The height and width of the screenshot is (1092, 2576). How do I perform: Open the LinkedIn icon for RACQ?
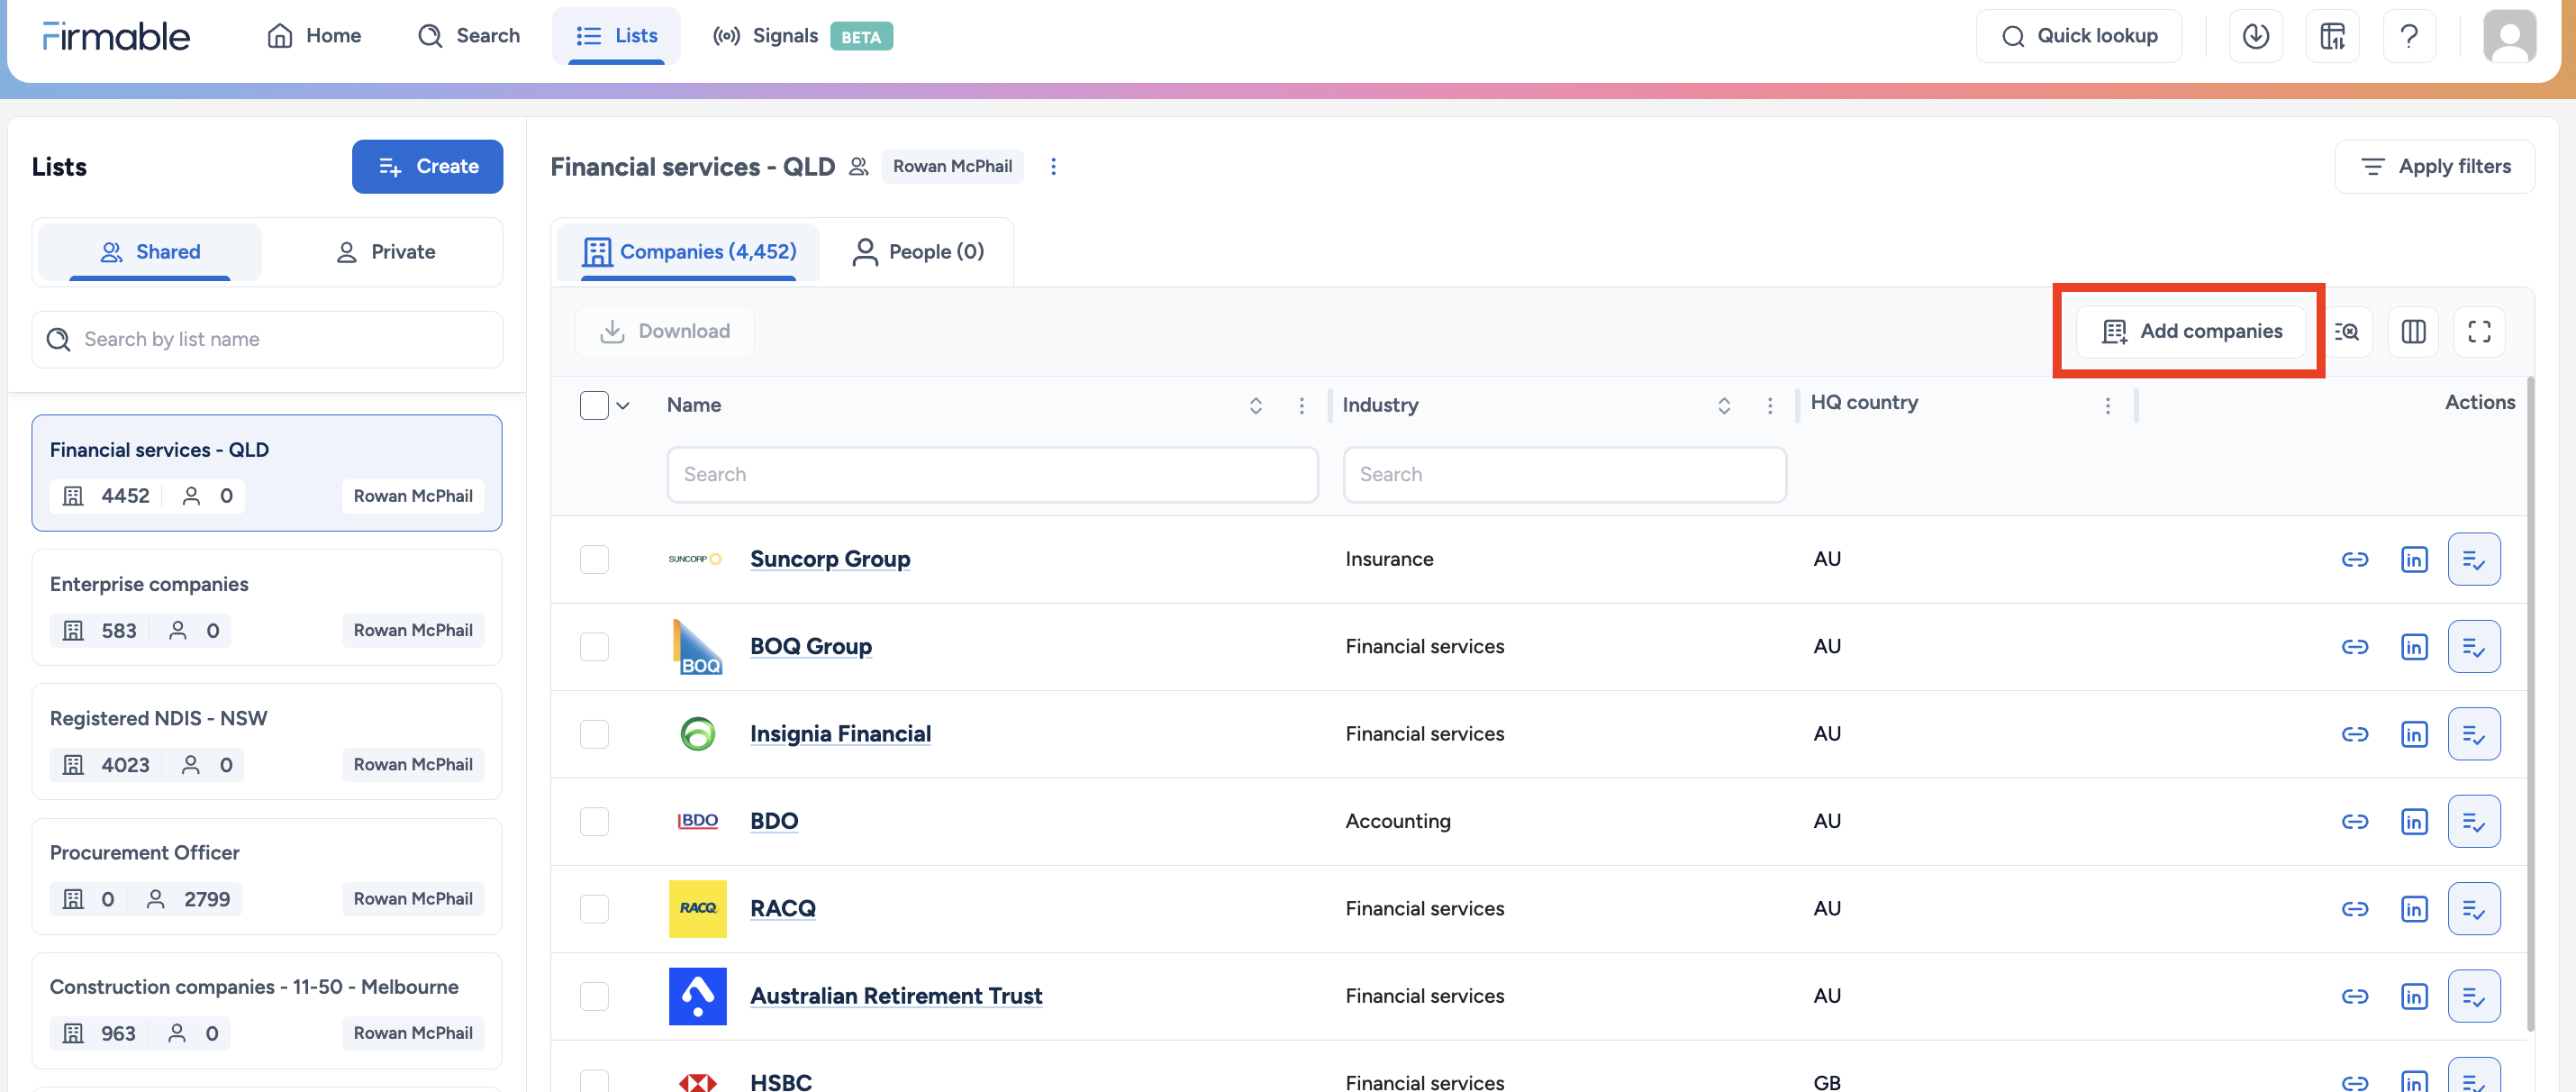tap(2414, 909)
